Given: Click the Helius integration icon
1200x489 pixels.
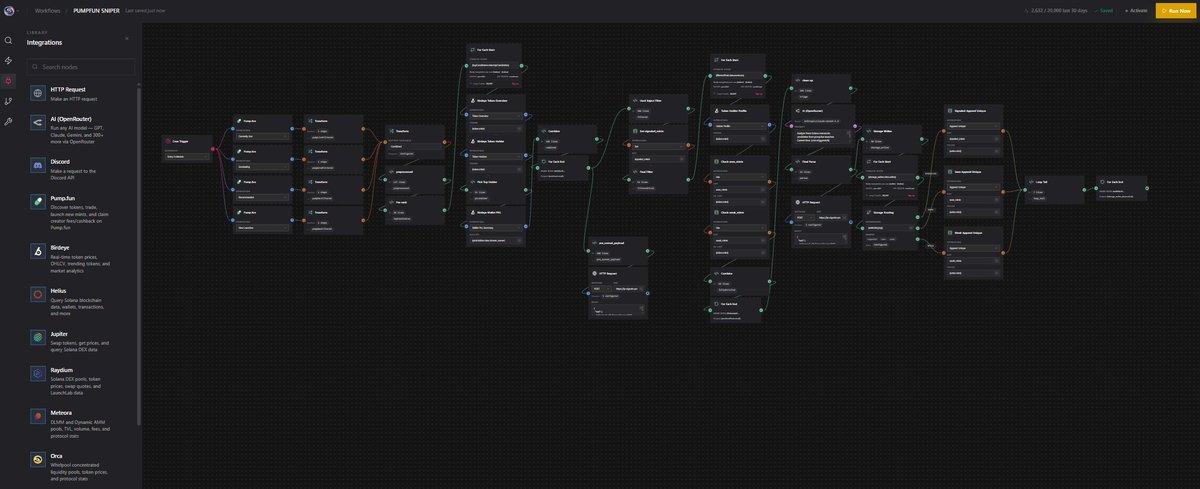Looking at the screenshot, I should 38,294.
